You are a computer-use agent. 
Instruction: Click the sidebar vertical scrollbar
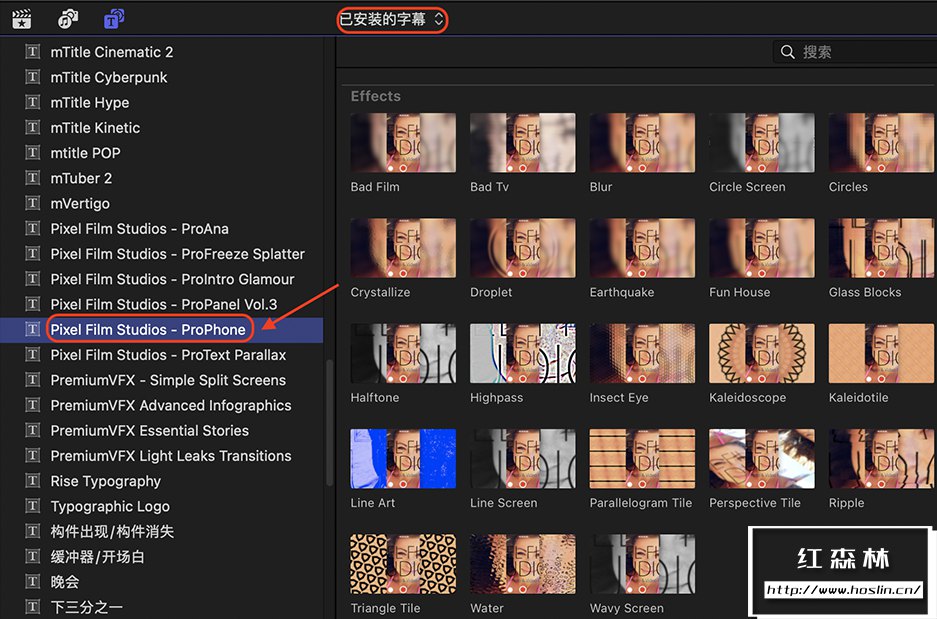point(329,423)
